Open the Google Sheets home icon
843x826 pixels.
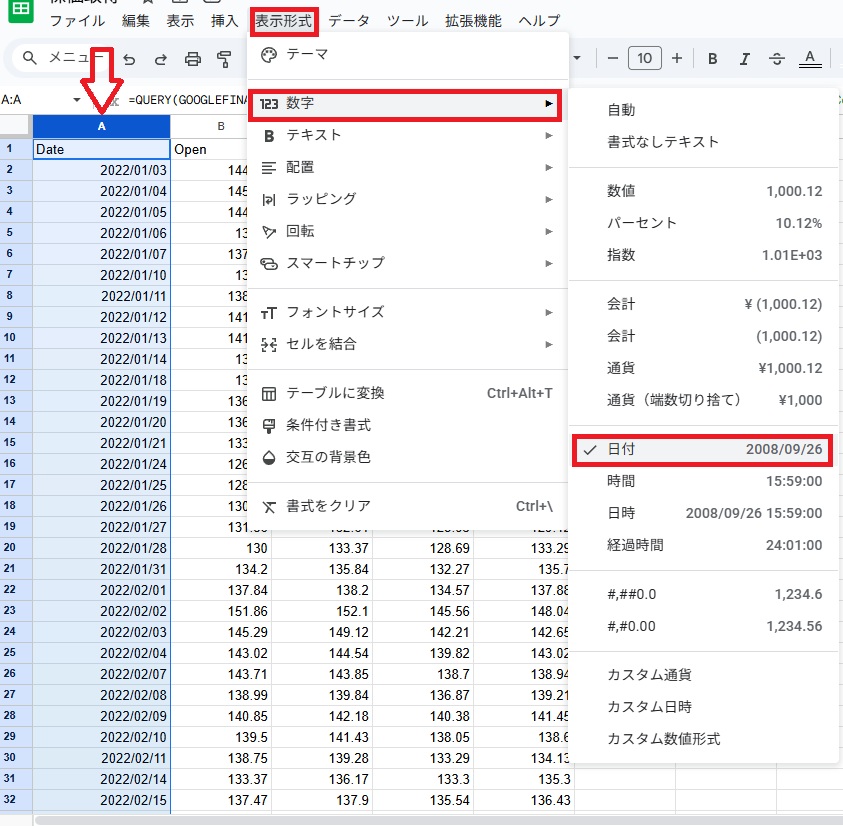(20, 10)
